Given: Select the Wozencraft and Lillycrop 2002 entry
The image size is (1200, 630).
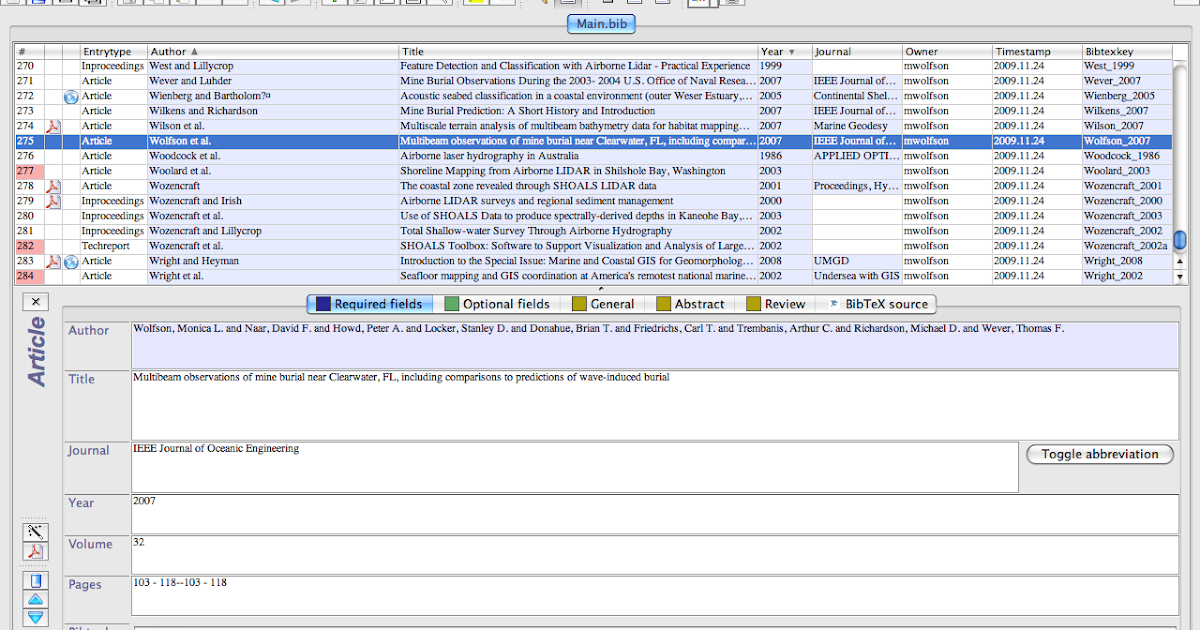Looking at the screenshot, I should 593,231.
